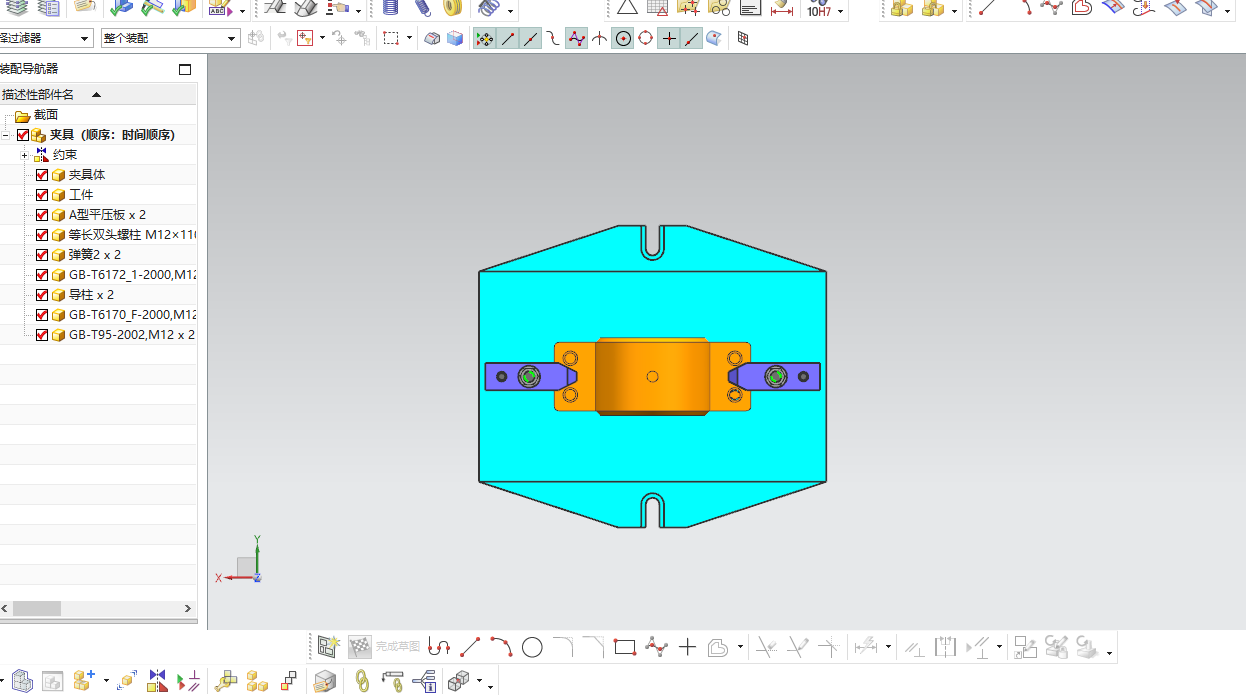The height and width of the screenshot is (695, 1246).
Task: Toggle snap to End Point option
Action: tap(508, 39)
